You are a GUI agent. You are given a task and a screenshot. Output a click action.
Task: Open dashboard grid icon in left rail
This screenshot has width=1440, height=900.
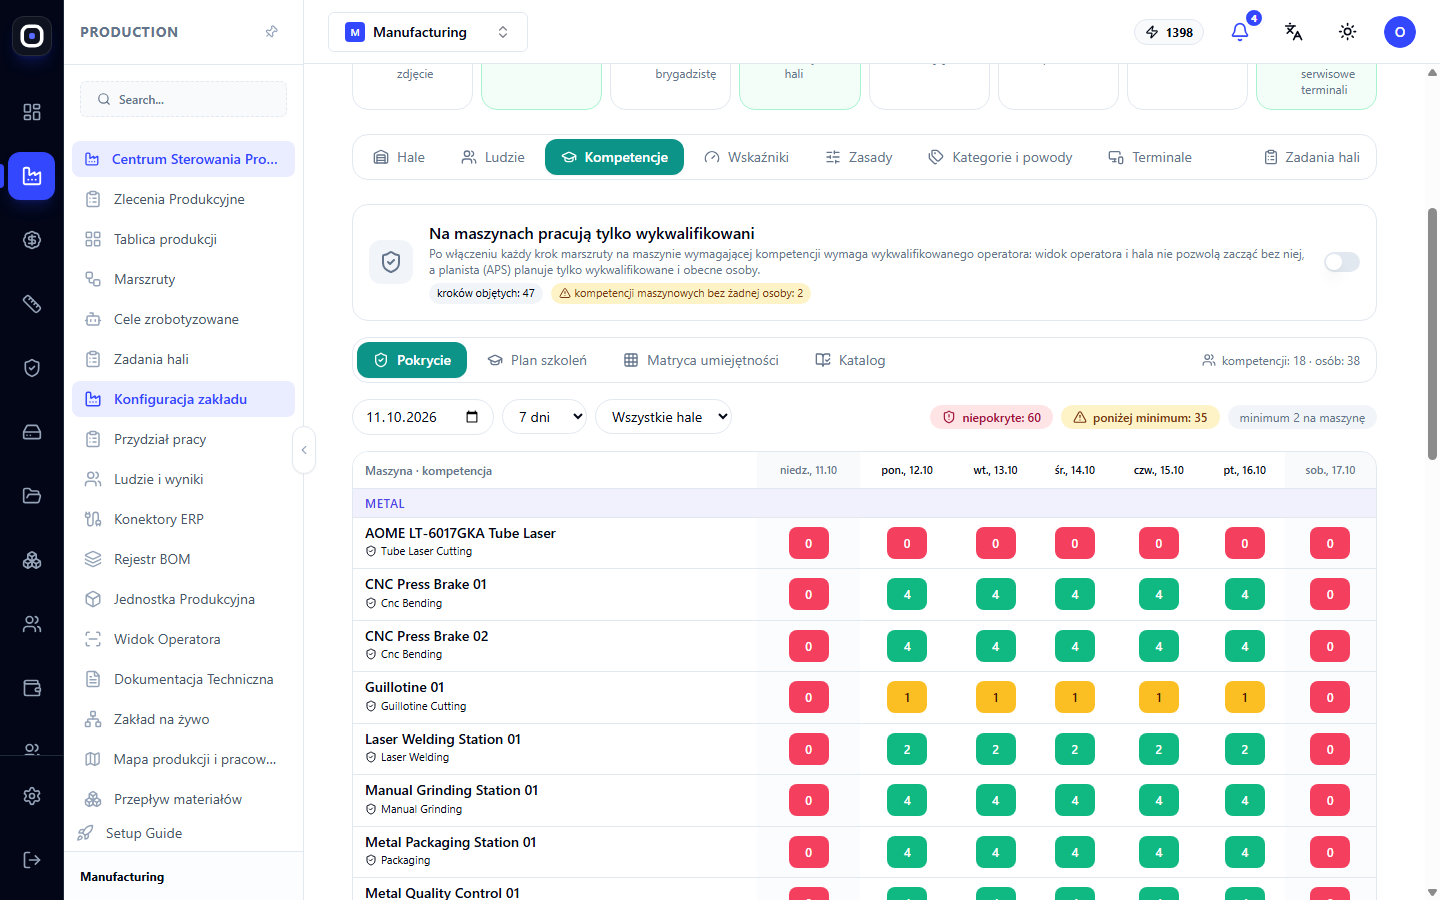[32, 112]
